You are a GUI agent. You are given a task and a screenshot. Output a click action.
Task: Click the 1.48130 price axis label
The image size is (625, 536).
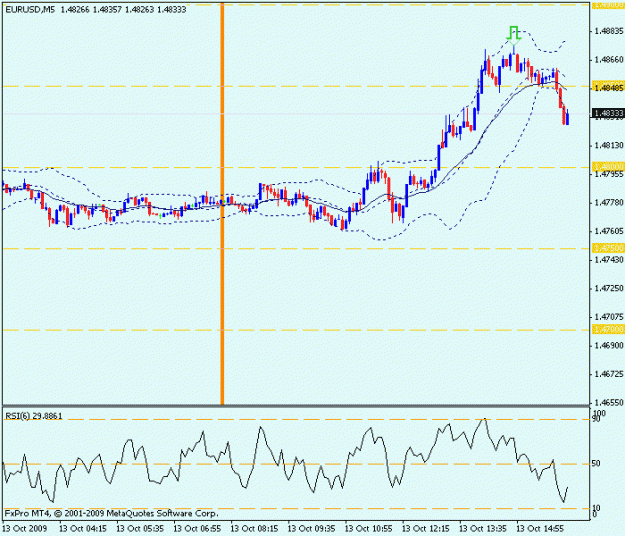pos(608,145)
